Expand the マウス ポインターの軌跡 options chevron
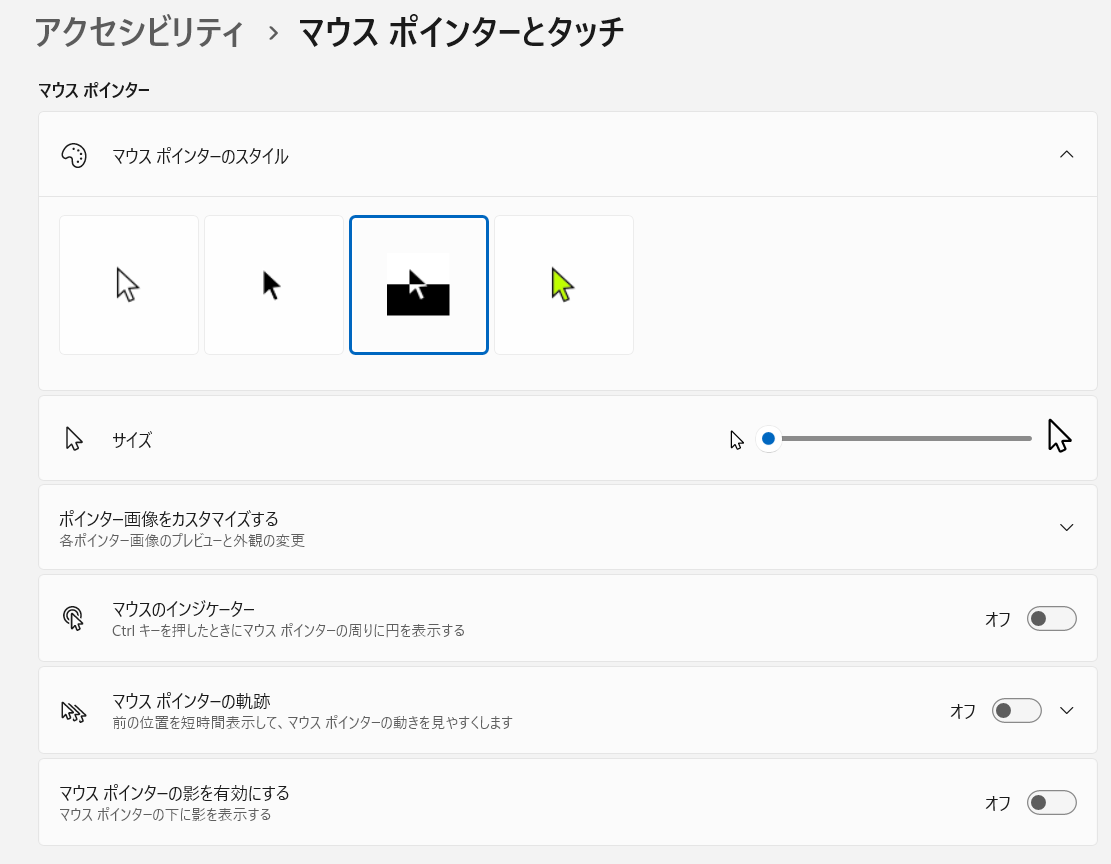The height and width of the screenshot is (864, 1111). (1066, 711)
